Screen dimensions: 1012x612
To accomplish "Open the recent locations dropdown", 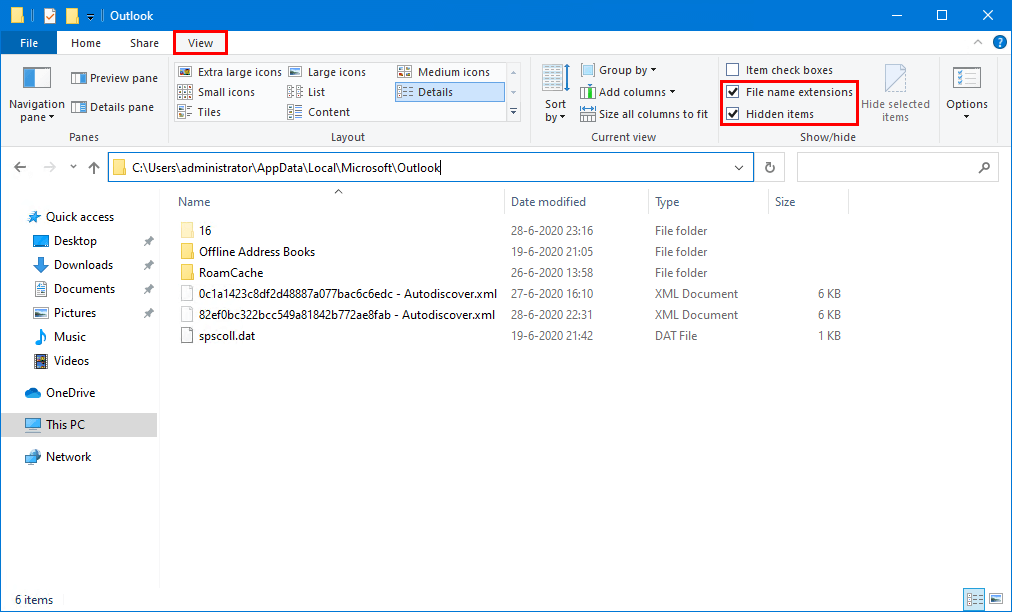I will 74,167.
